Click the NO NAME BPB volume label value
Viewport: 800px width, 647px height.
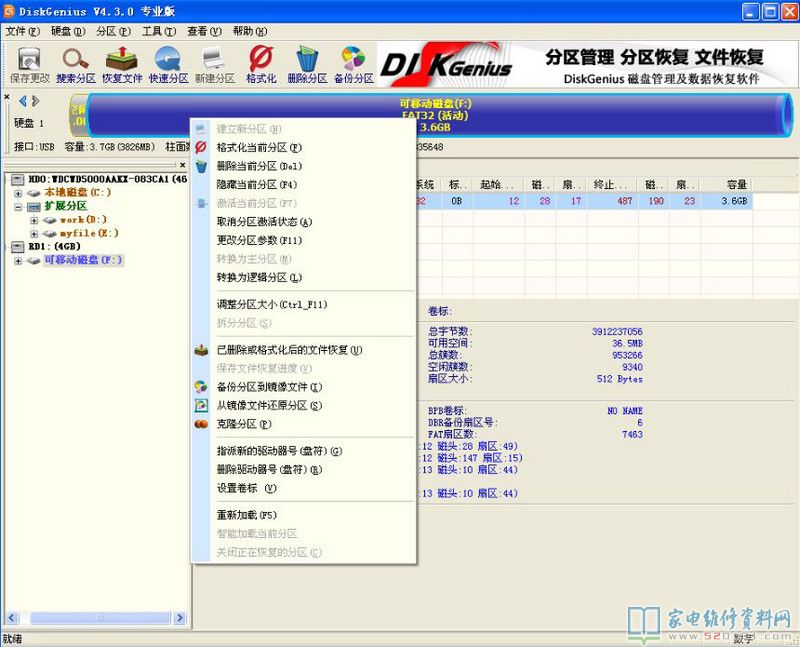624,411
